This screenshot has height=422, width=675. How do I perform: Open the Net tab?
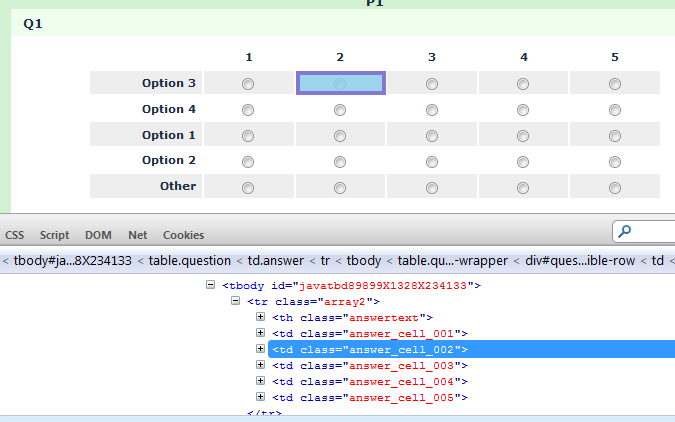coord(137,235)
